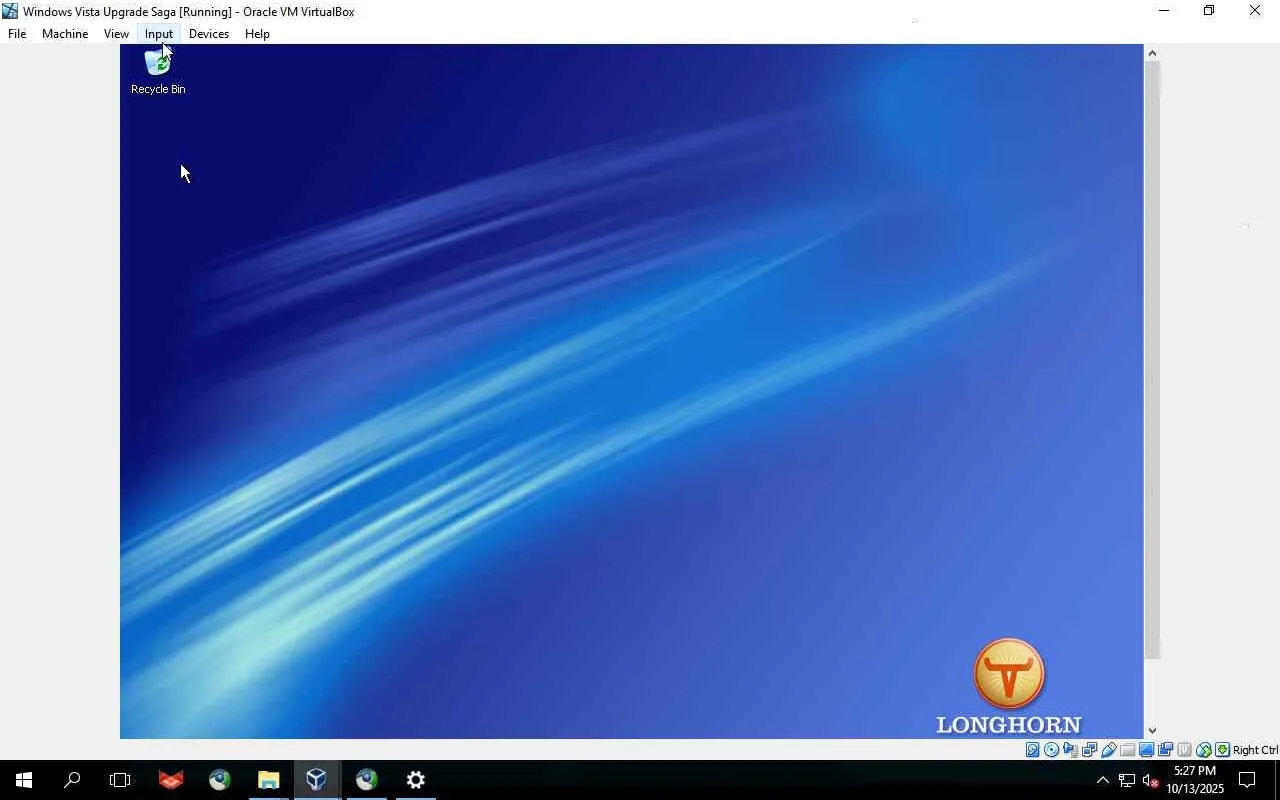
Task: Show hidden system tray icons
Action: click(1103, 780)
